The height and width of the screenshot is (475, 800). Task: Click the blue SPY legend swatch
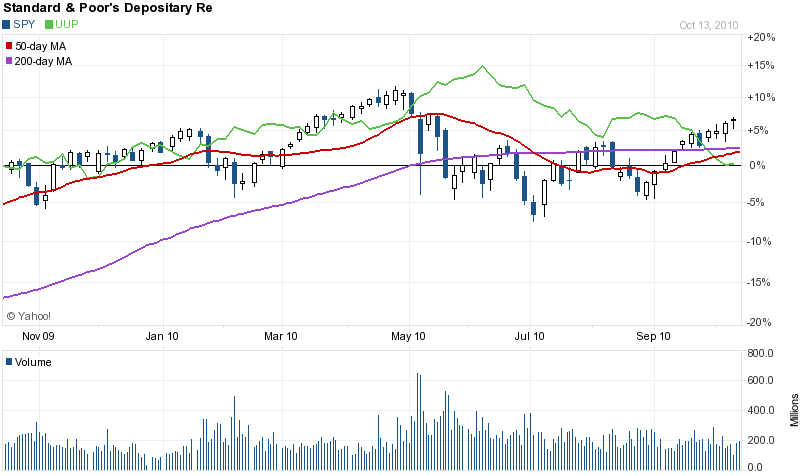[8, 23]
